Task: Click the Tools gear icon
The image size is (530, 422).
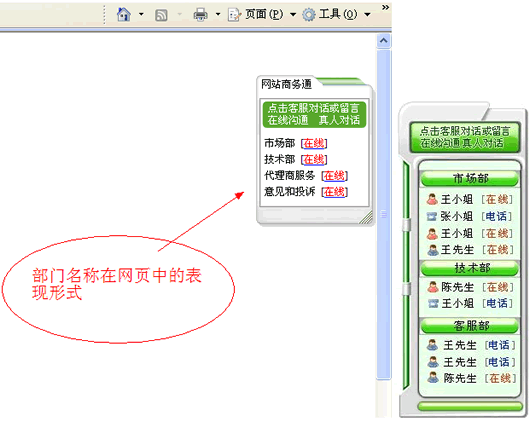Action: click(x=309, y=15)
